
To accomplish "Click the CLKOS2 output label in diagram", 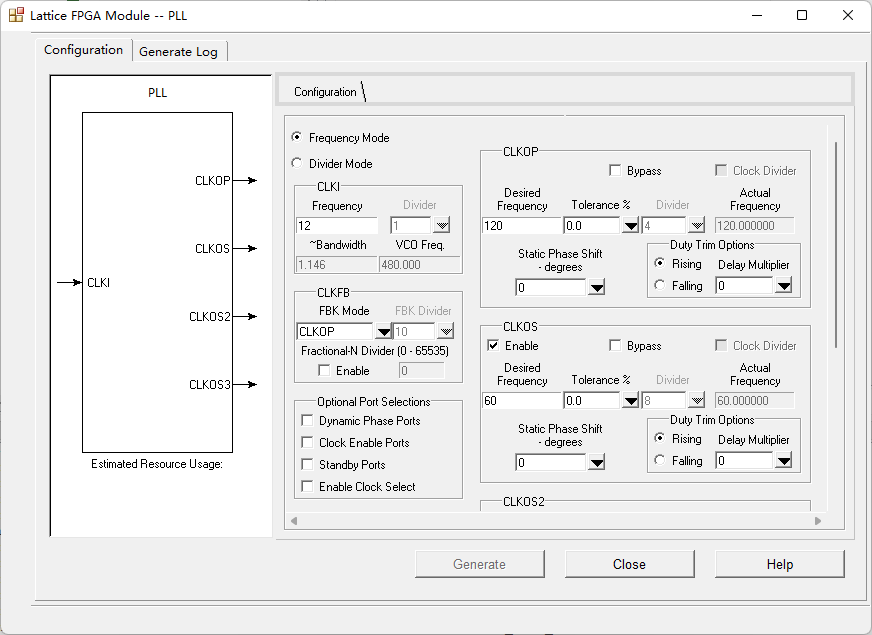I will 210,316.
